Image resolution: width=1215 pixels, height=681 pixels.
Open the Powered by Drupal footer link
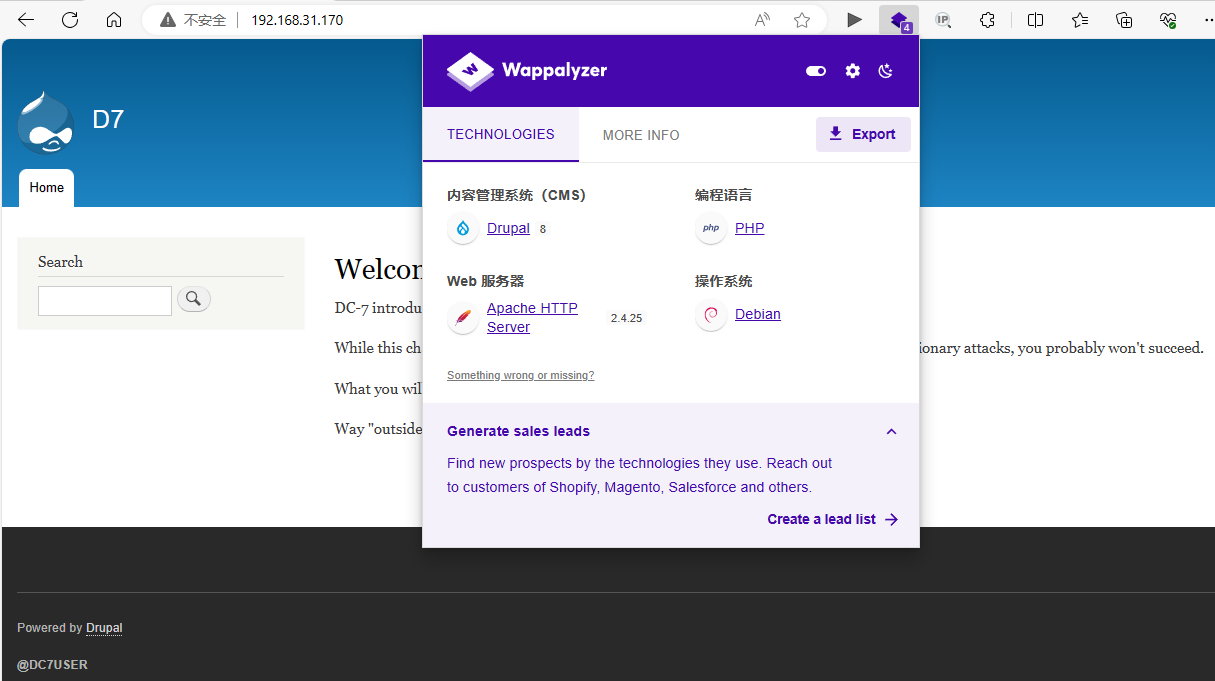[x=104, y=628]
